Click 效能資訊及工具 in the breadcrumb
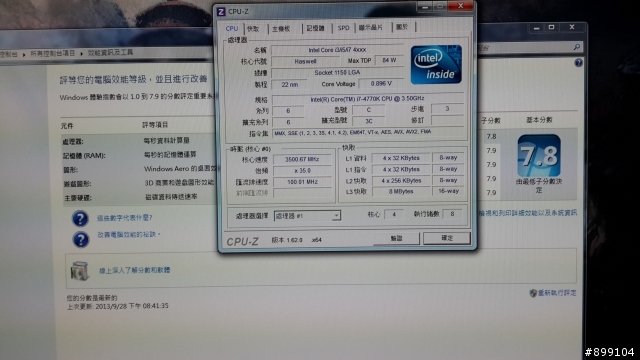Viewport: 640px width, 360px height. (110, 53)
